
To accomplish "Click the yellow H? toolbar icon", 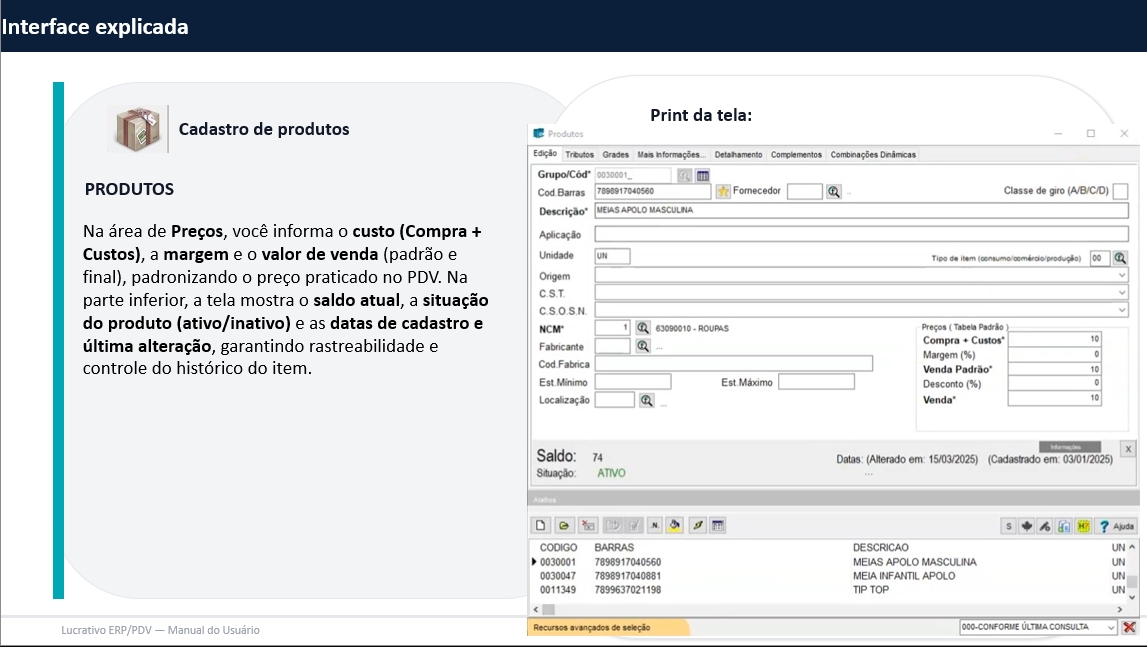I will point(1083,526).
